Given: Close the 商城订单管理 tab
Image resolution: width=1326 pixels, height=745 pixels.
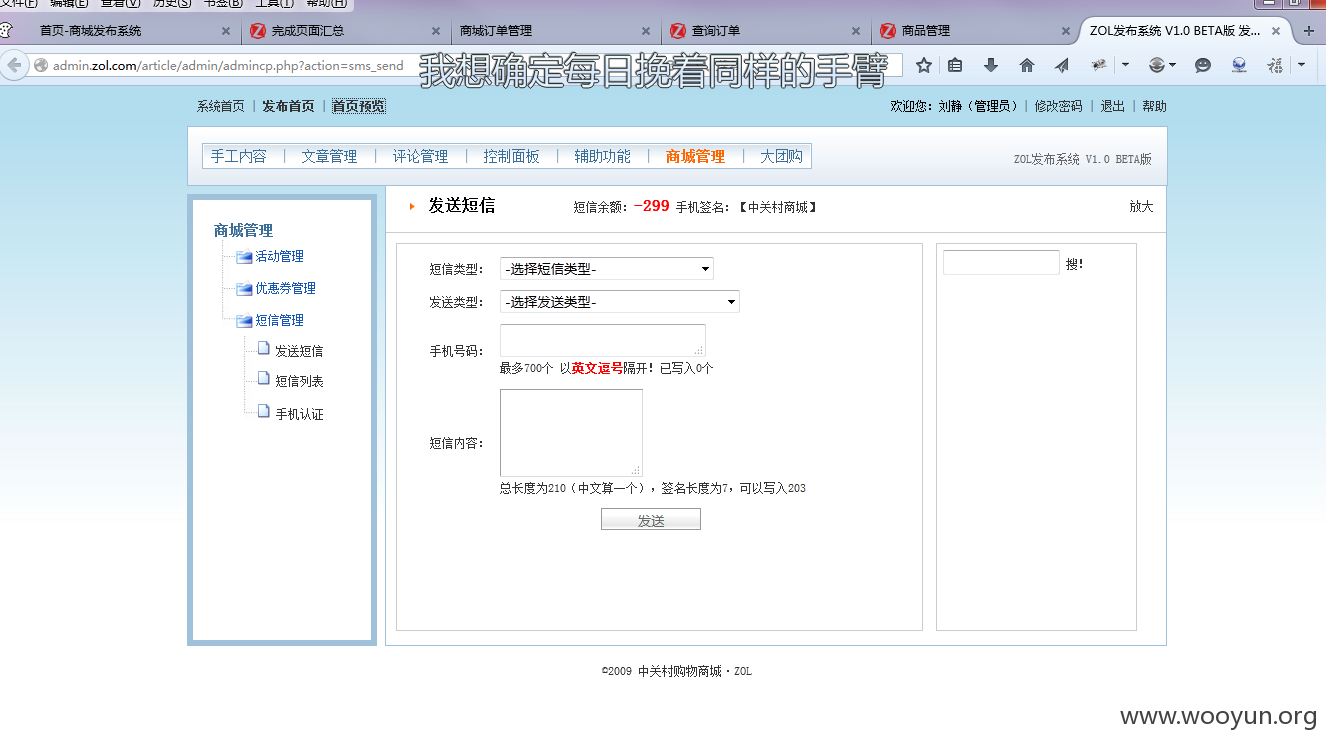Looking at the screenshot, I should coord(646,31).
